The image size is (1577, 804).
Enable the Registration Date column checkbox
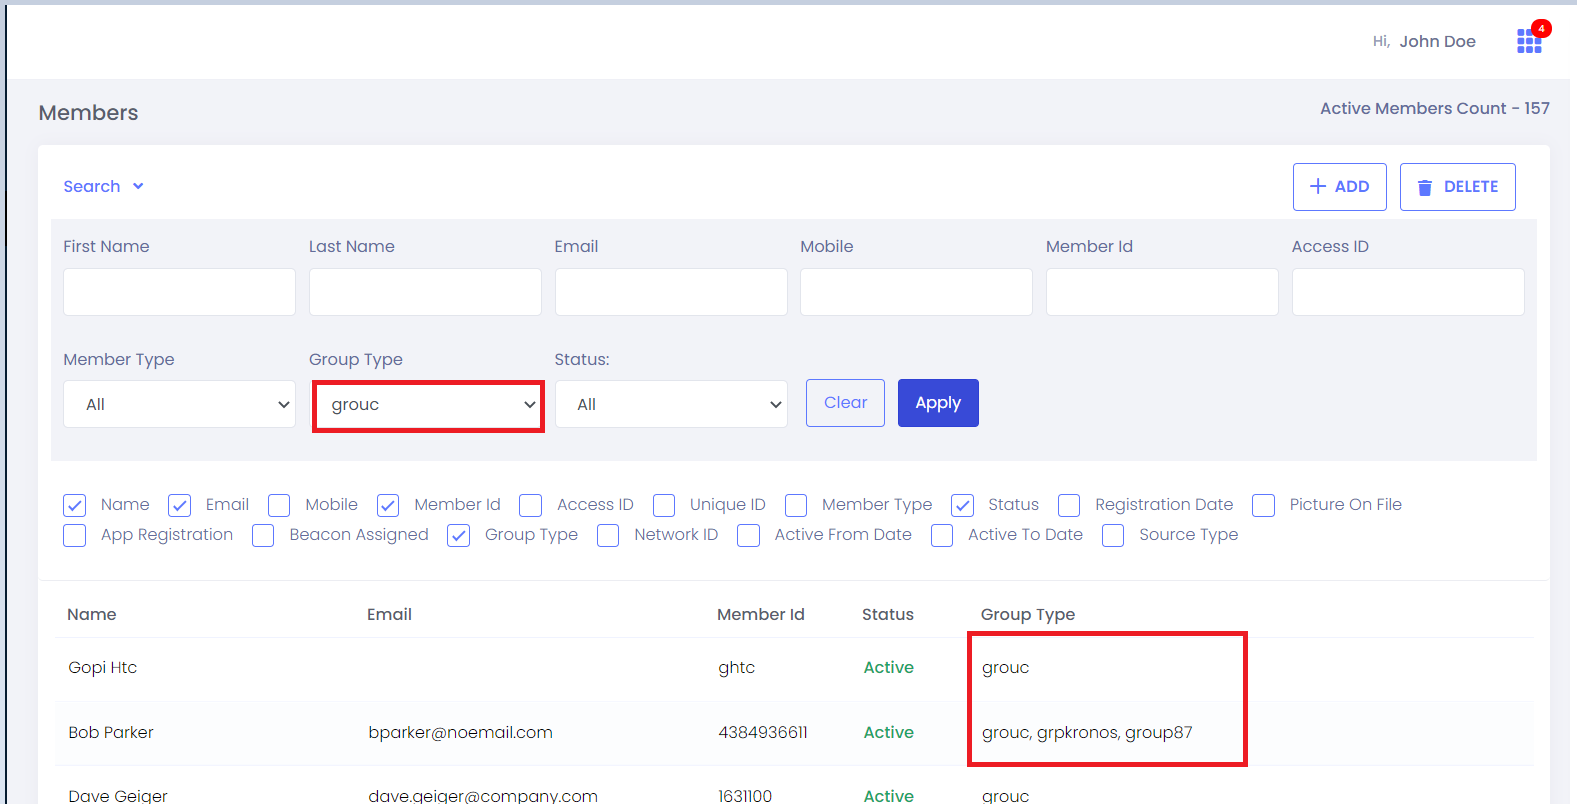tap(1069, 505)
